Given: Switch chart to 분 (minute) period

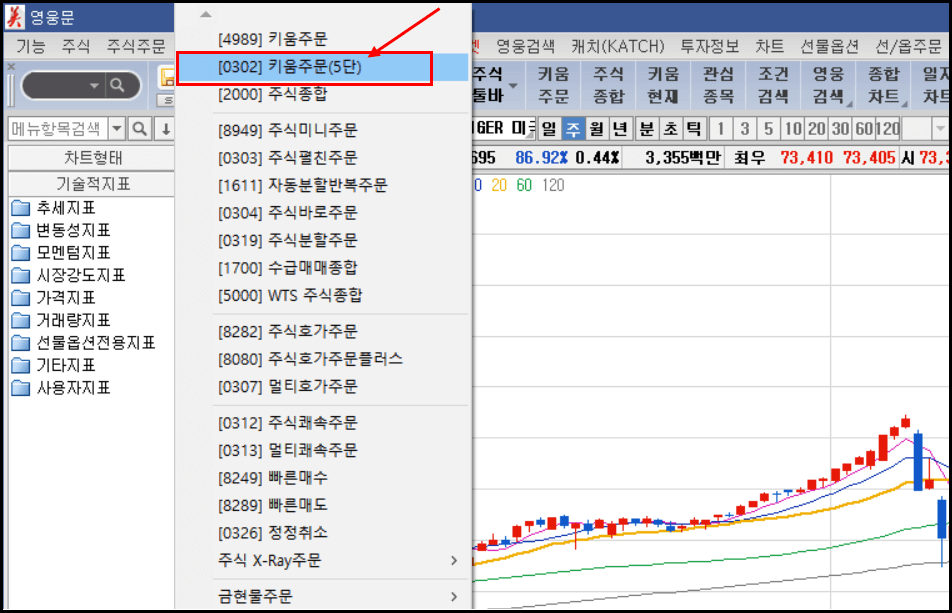Looking at the screenshot, I should click(x=646, y=129).
